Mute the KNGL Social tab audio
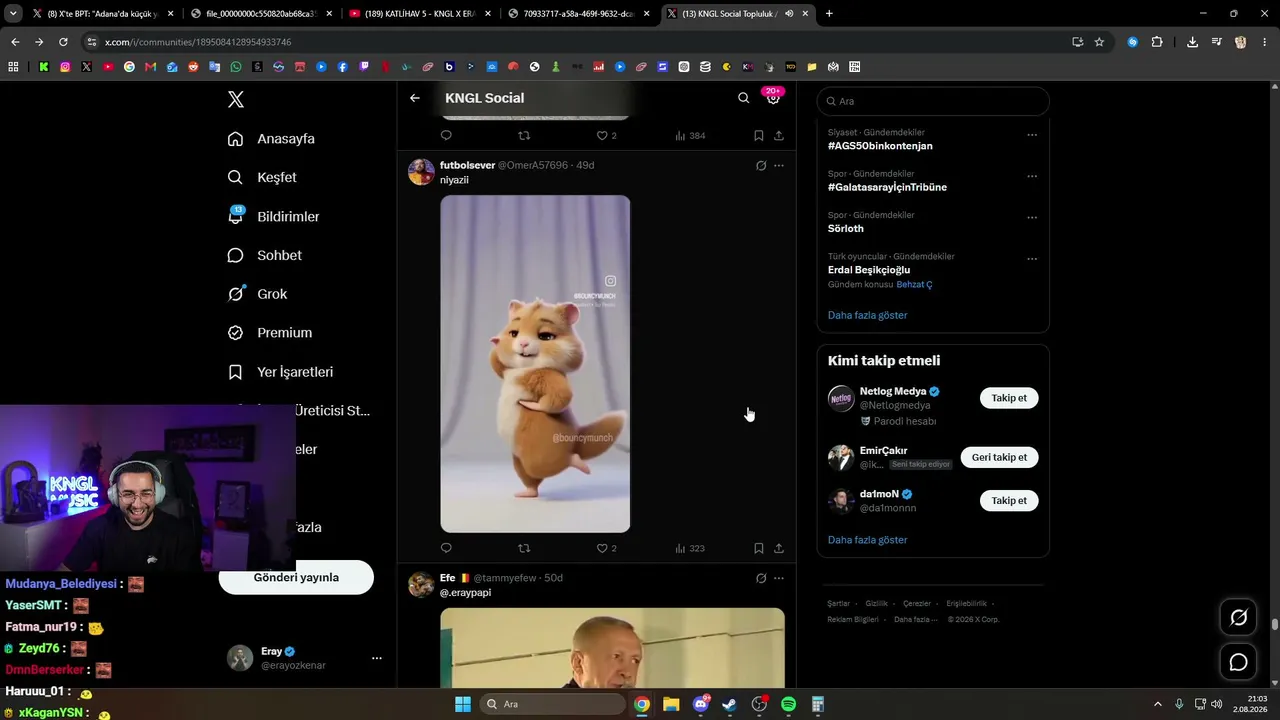The width and height of the screenshot is (1280, 720). click(x=789, y=14)
